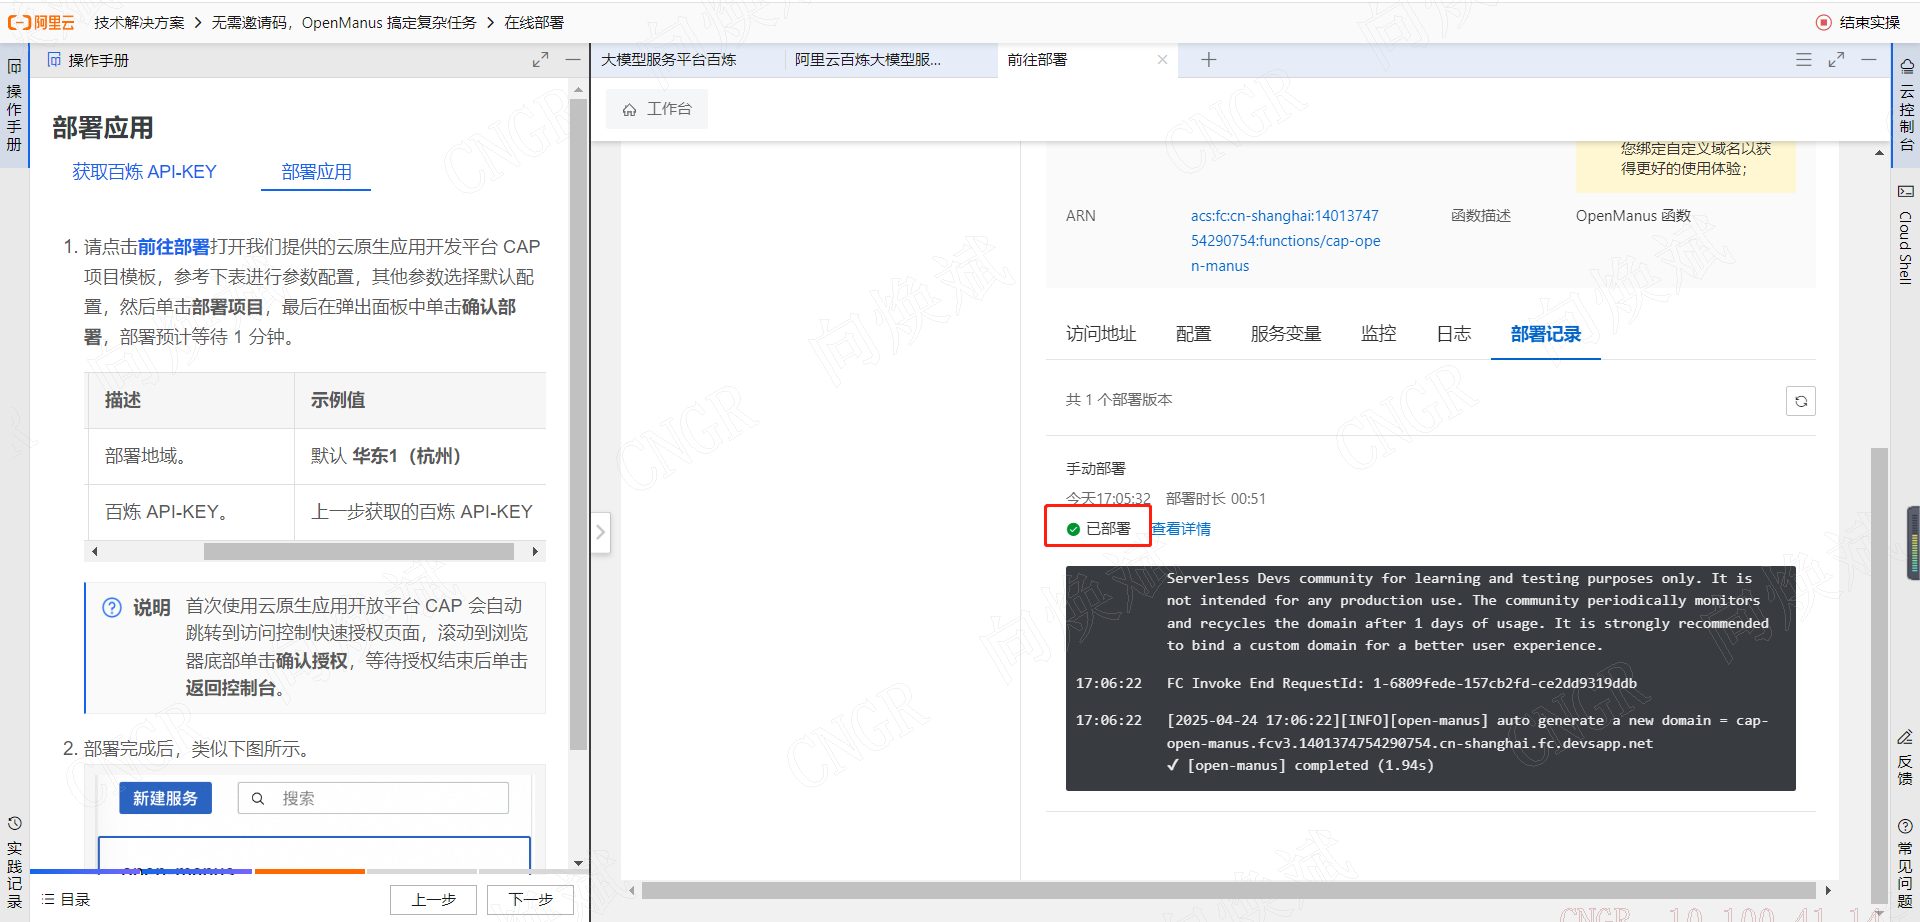
Task: Click the 说明 question mark icon
Action: point(112,608)
